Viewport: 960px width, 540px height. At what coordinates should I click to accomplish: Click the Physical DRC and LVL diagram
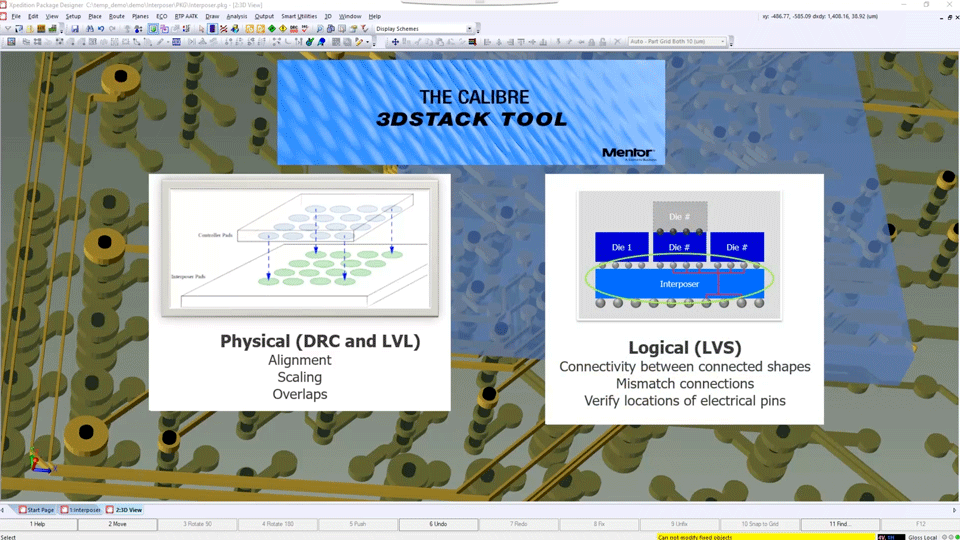(x=300, y=247)
